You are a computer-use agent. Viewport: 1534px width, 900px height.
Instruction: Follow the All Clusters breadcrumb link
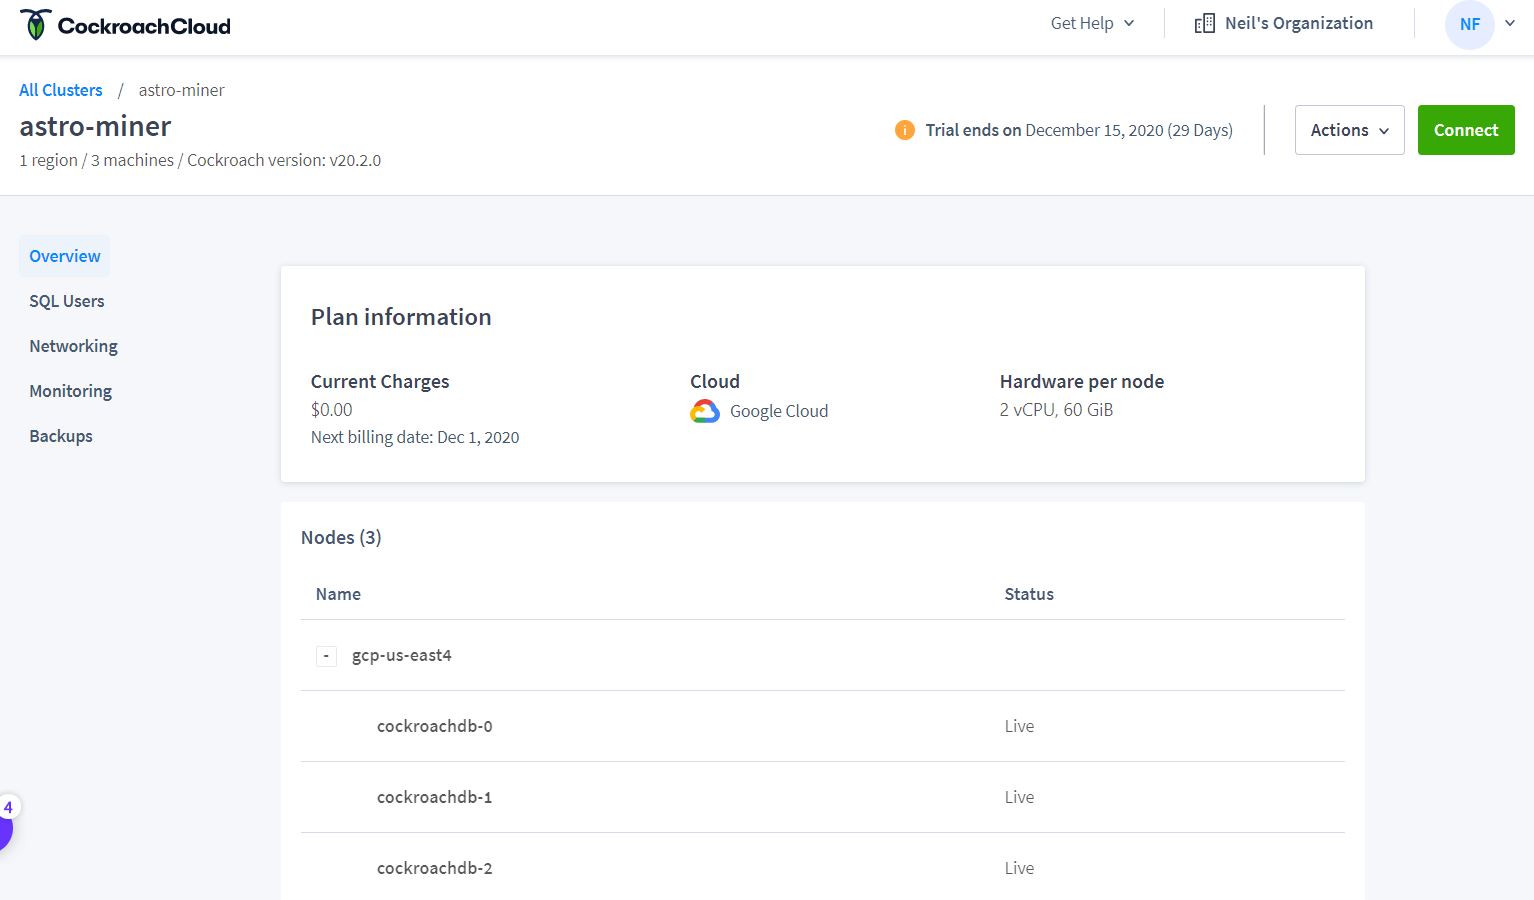pyautogui.click(x=61, y=90)
